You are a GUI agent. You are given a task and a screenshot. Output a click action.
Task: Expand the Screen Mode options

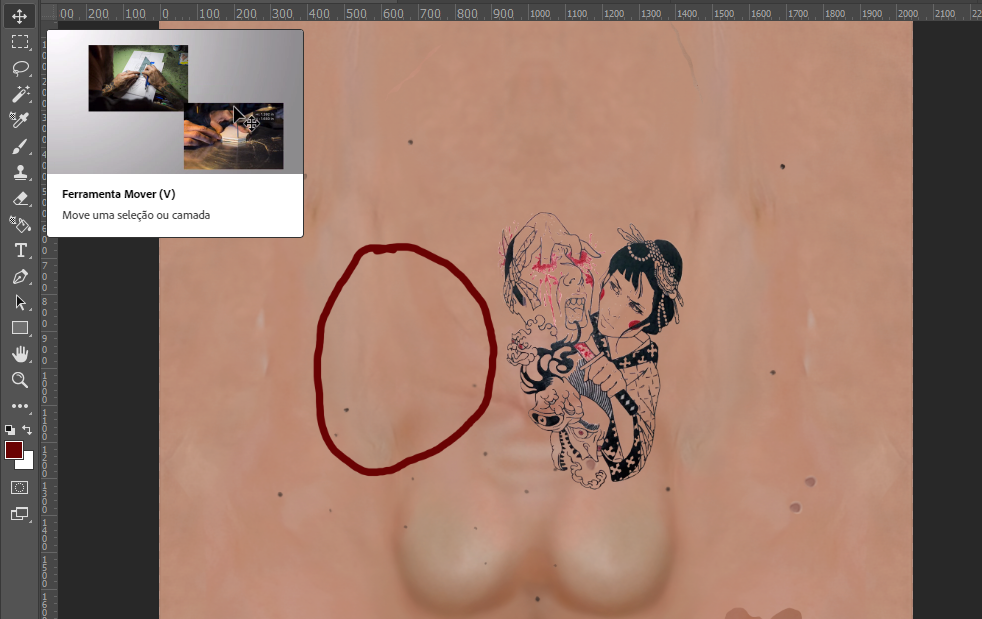click(x=20, y=513)
